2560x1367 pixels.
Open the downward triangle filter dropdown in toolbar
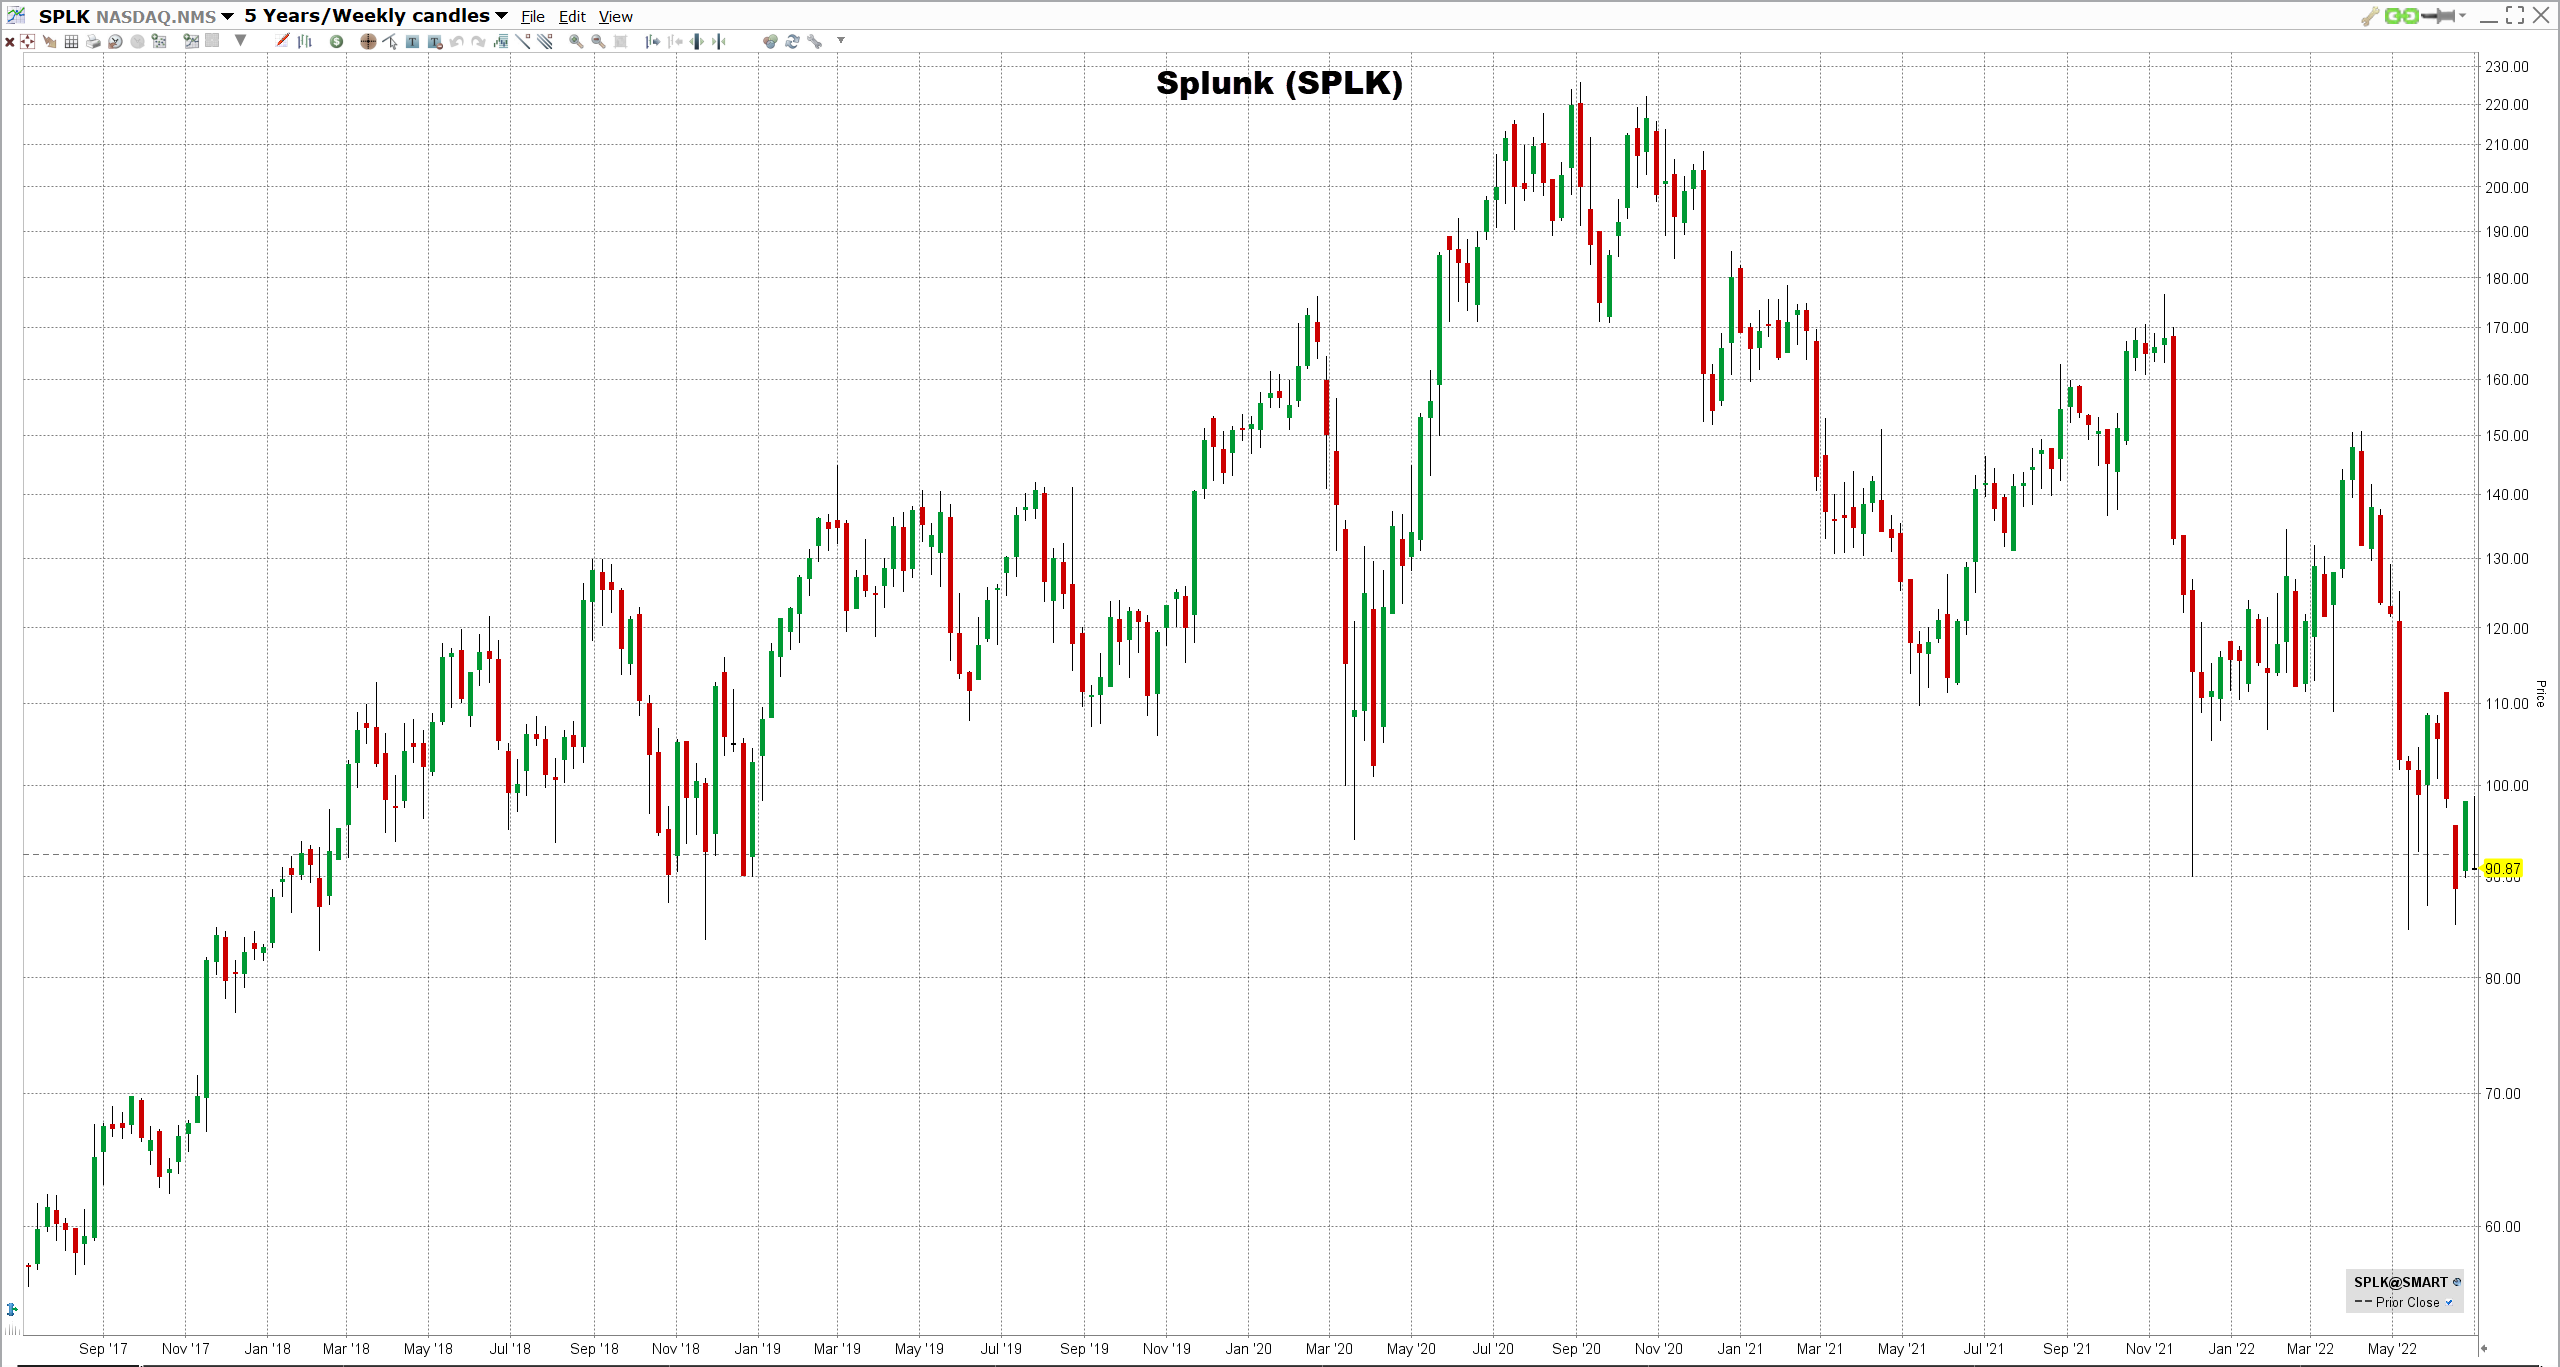240,41
